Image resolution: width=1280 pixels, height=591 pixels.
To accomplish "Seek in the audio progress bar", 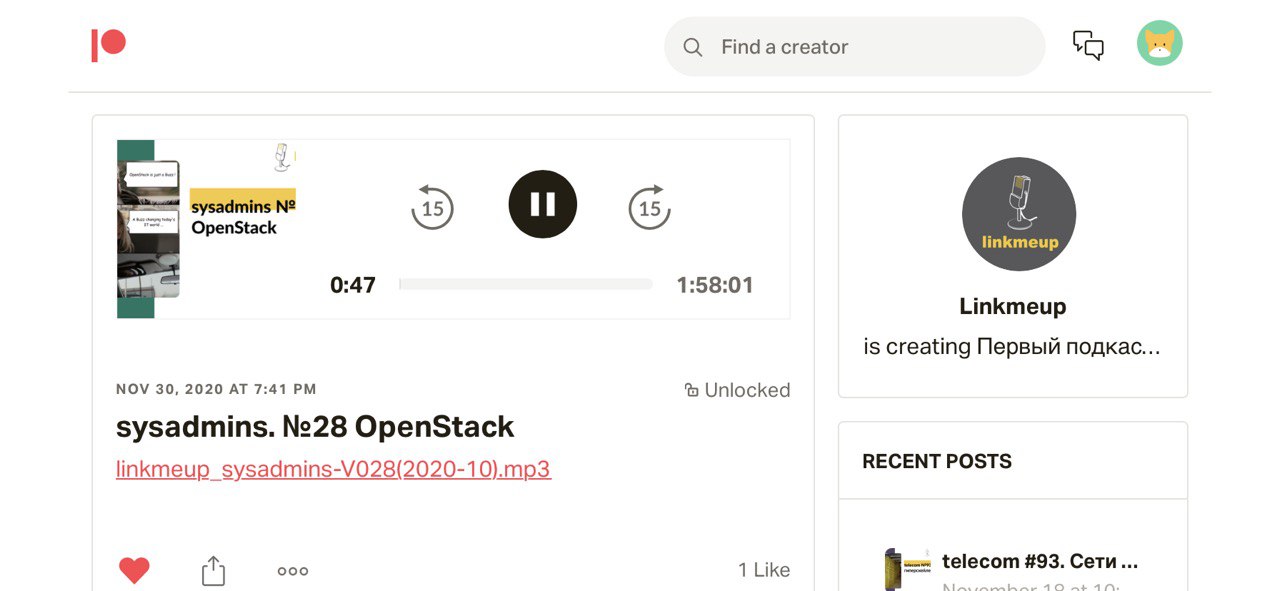I will point(526,285).
